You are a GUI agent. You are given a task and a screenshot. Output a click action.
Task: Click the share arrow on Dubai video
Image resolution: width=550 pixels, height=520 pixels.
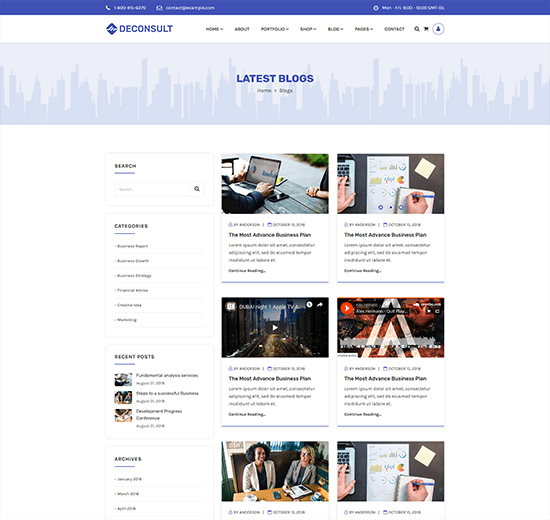coord(320,305)
